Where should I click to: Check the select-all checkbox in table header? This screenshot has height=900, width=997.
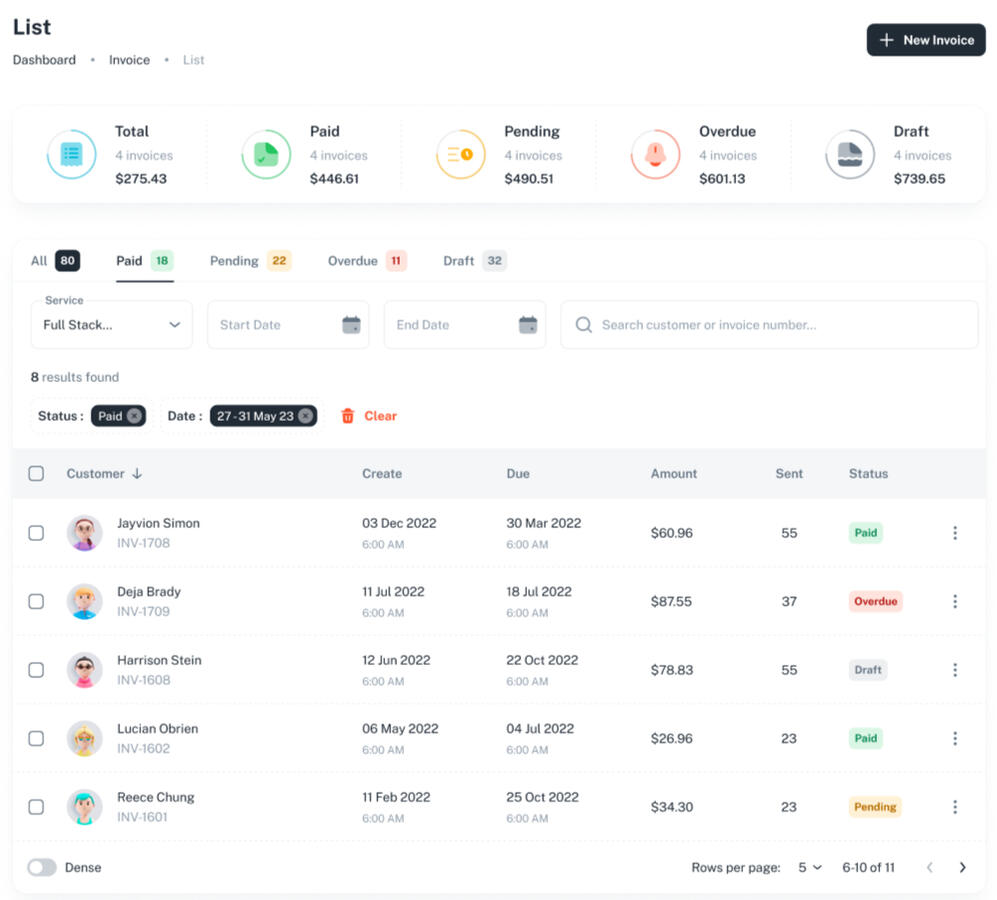36,474
